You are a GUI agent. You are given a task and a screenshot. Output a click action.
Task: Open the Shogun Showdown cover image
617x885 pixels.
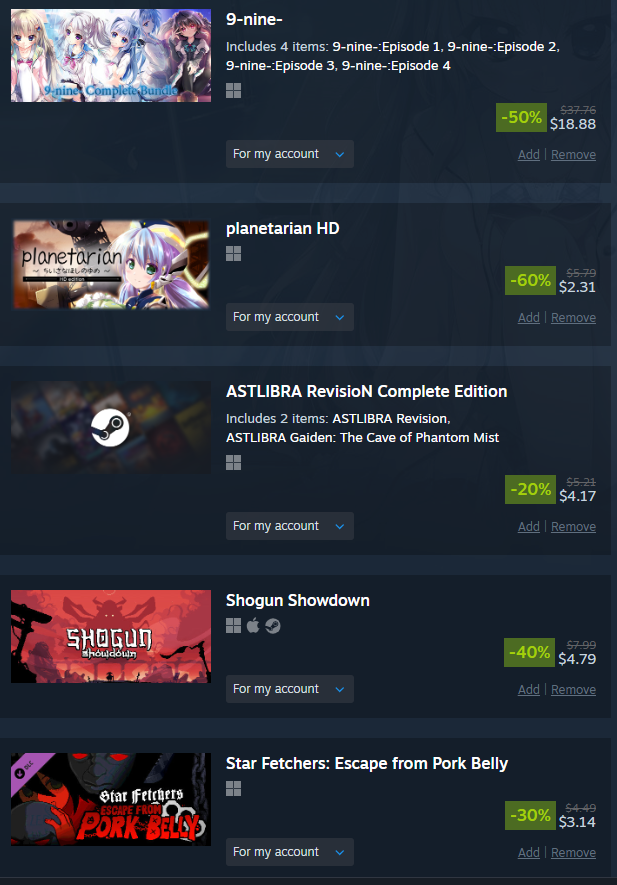tap(111, 636)
